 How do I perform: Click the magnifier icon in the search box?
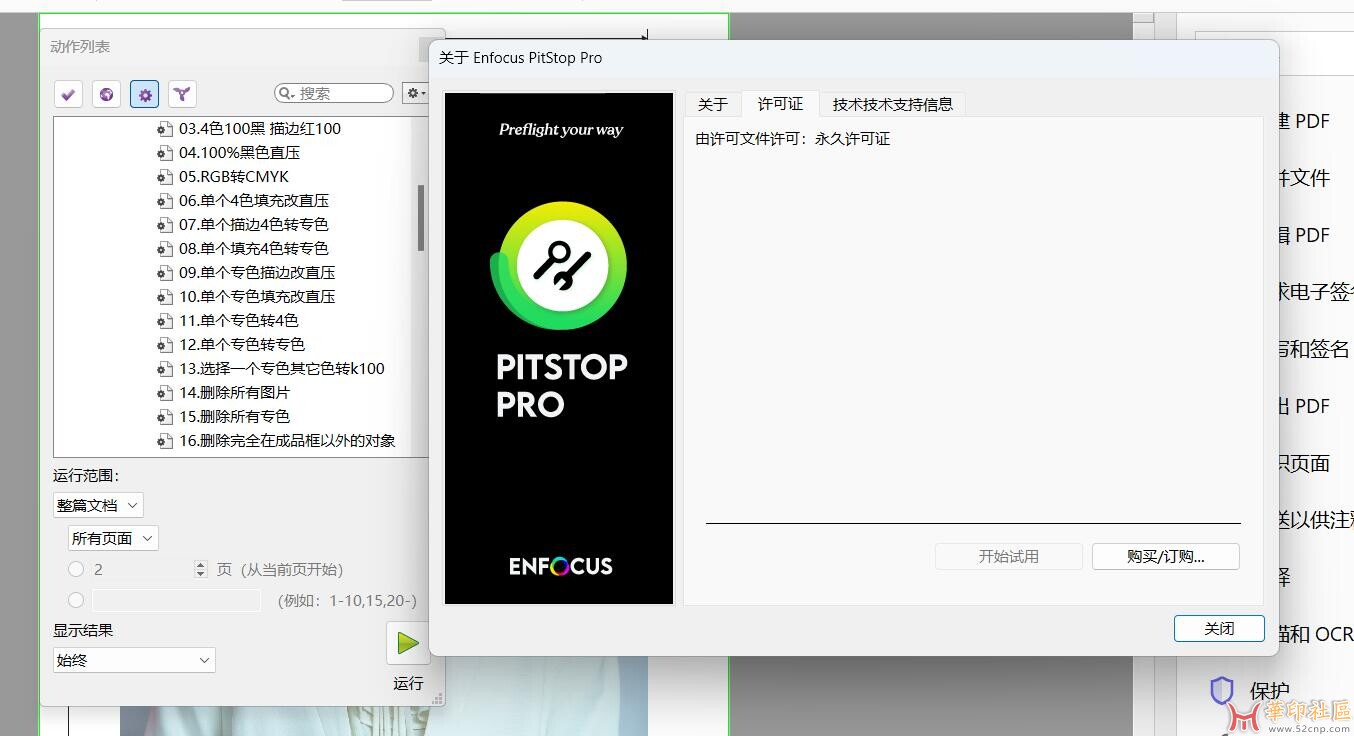pyautogui.click(x=287, y=93)
